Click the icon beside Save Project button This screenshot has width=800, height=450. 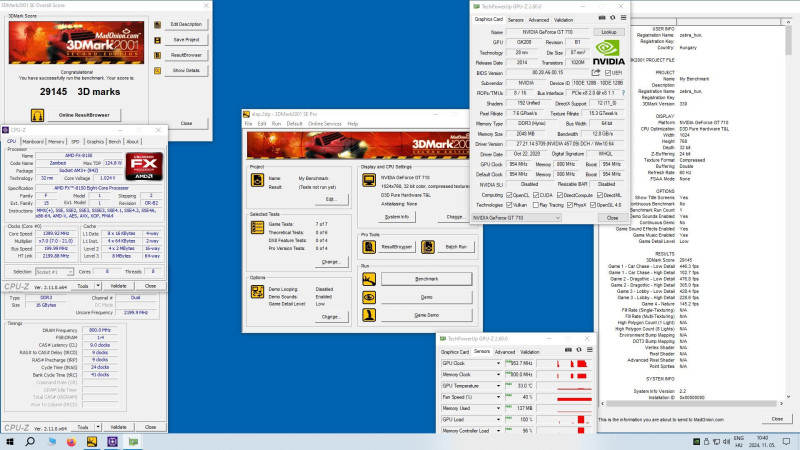tap(158, 40)
